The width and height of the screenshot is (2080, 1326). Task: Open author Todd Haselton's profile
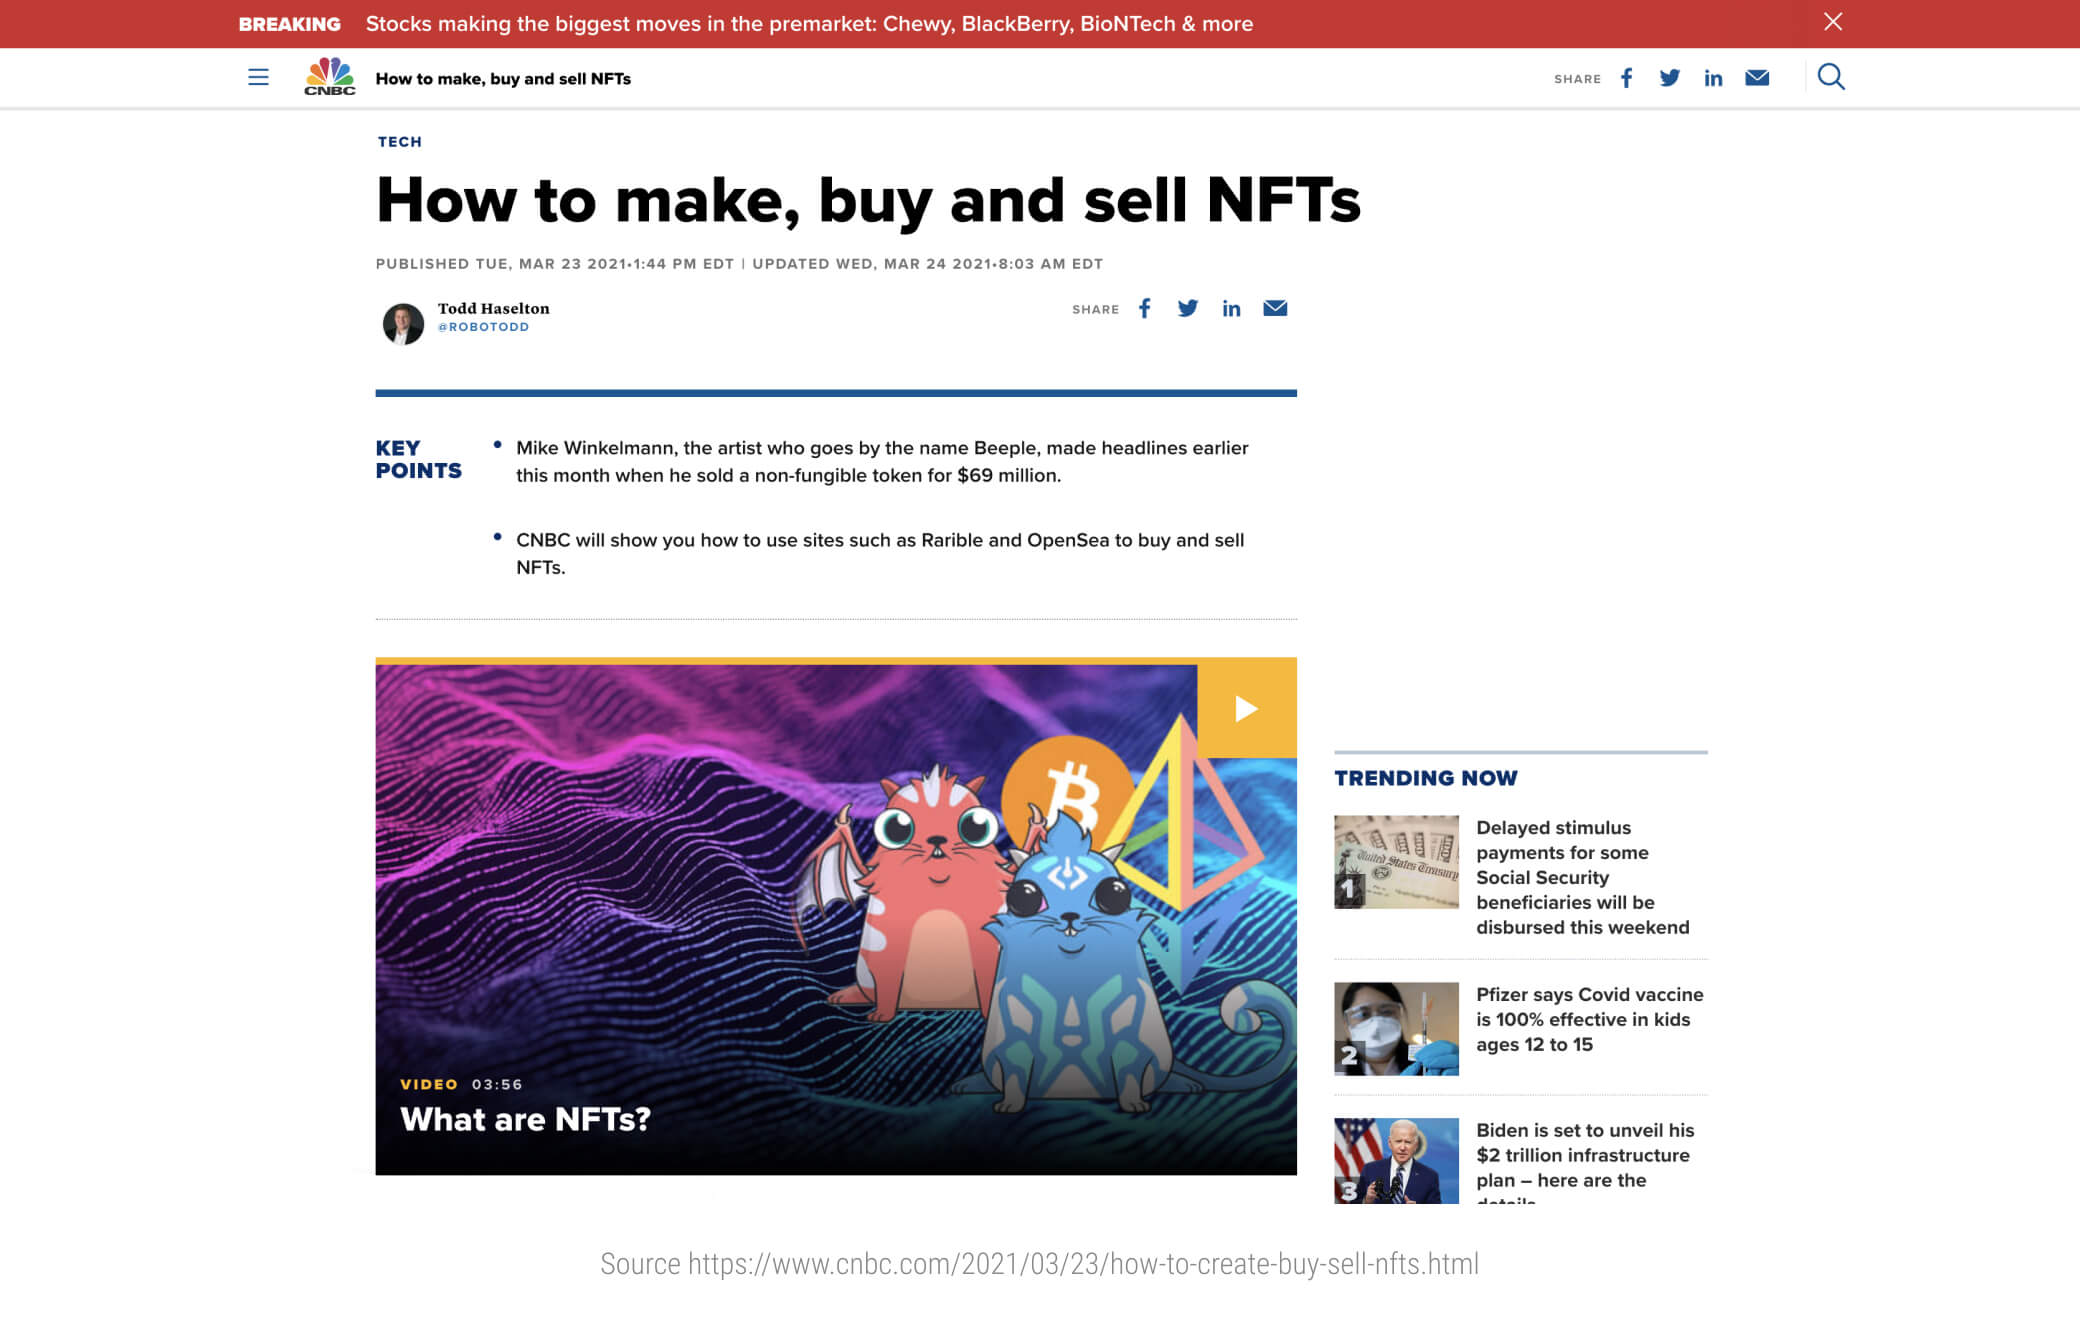pos(493,308)
